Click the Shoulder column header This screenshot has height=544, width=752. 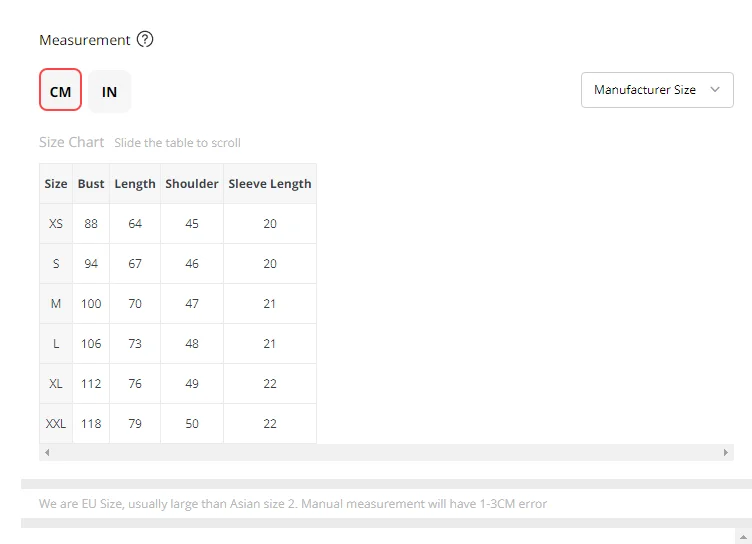click(x=192, y=184)
